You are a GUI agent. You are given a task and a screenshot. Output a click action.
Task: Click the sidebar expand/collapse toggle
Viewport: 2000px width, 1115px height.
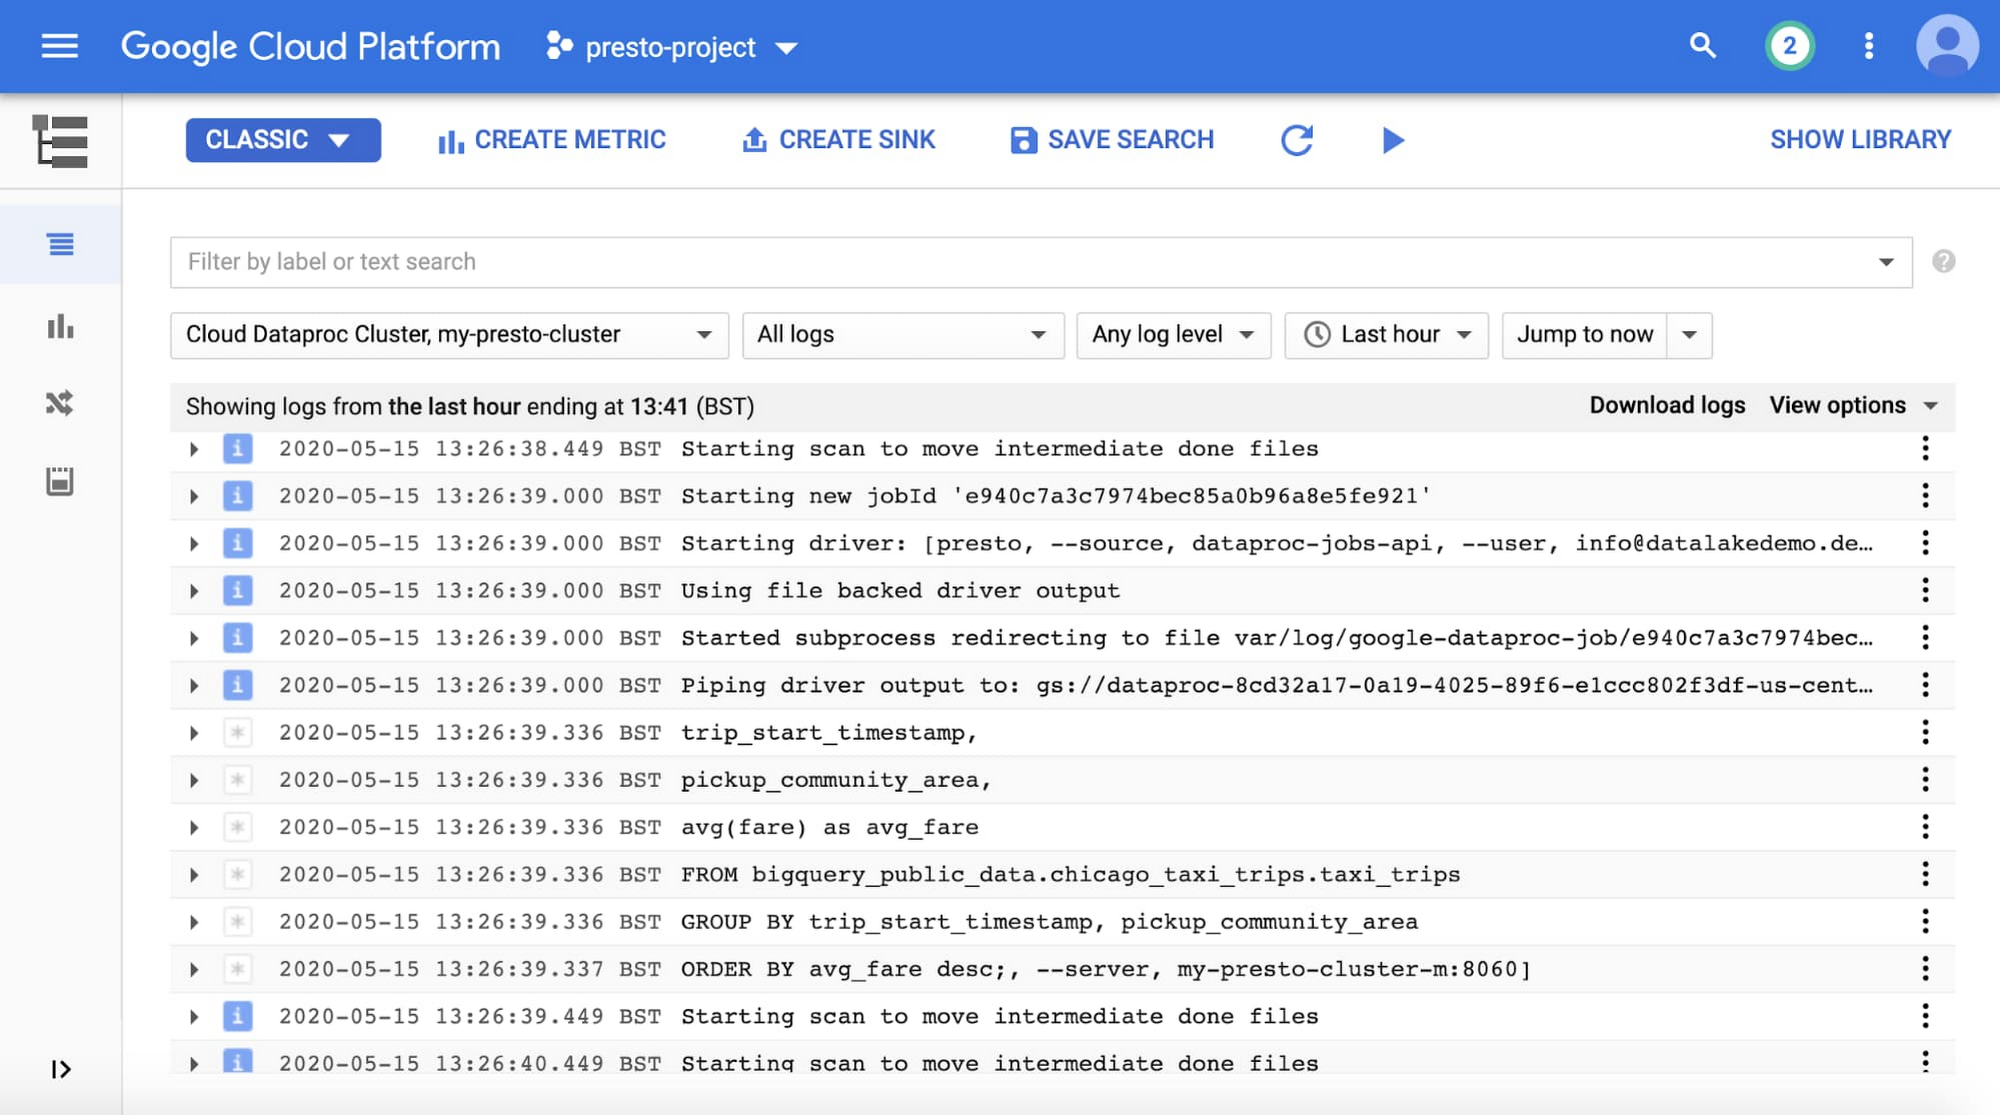pyautogui.click(x=60, y=1070)
